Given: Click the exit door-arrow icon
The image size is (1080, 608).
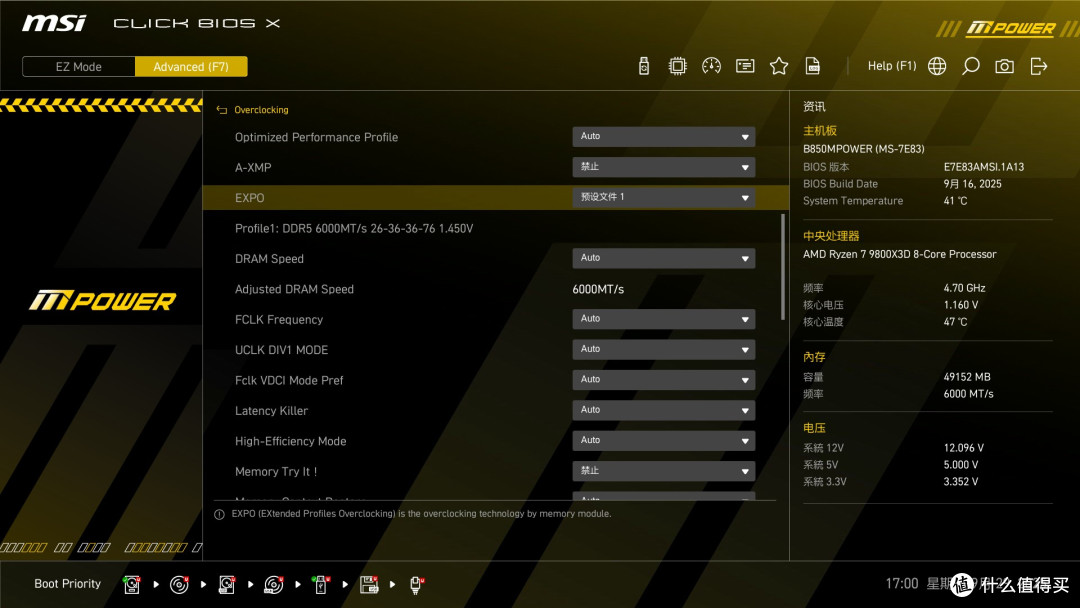Looking at the screenshot, I should [1039, 66].
